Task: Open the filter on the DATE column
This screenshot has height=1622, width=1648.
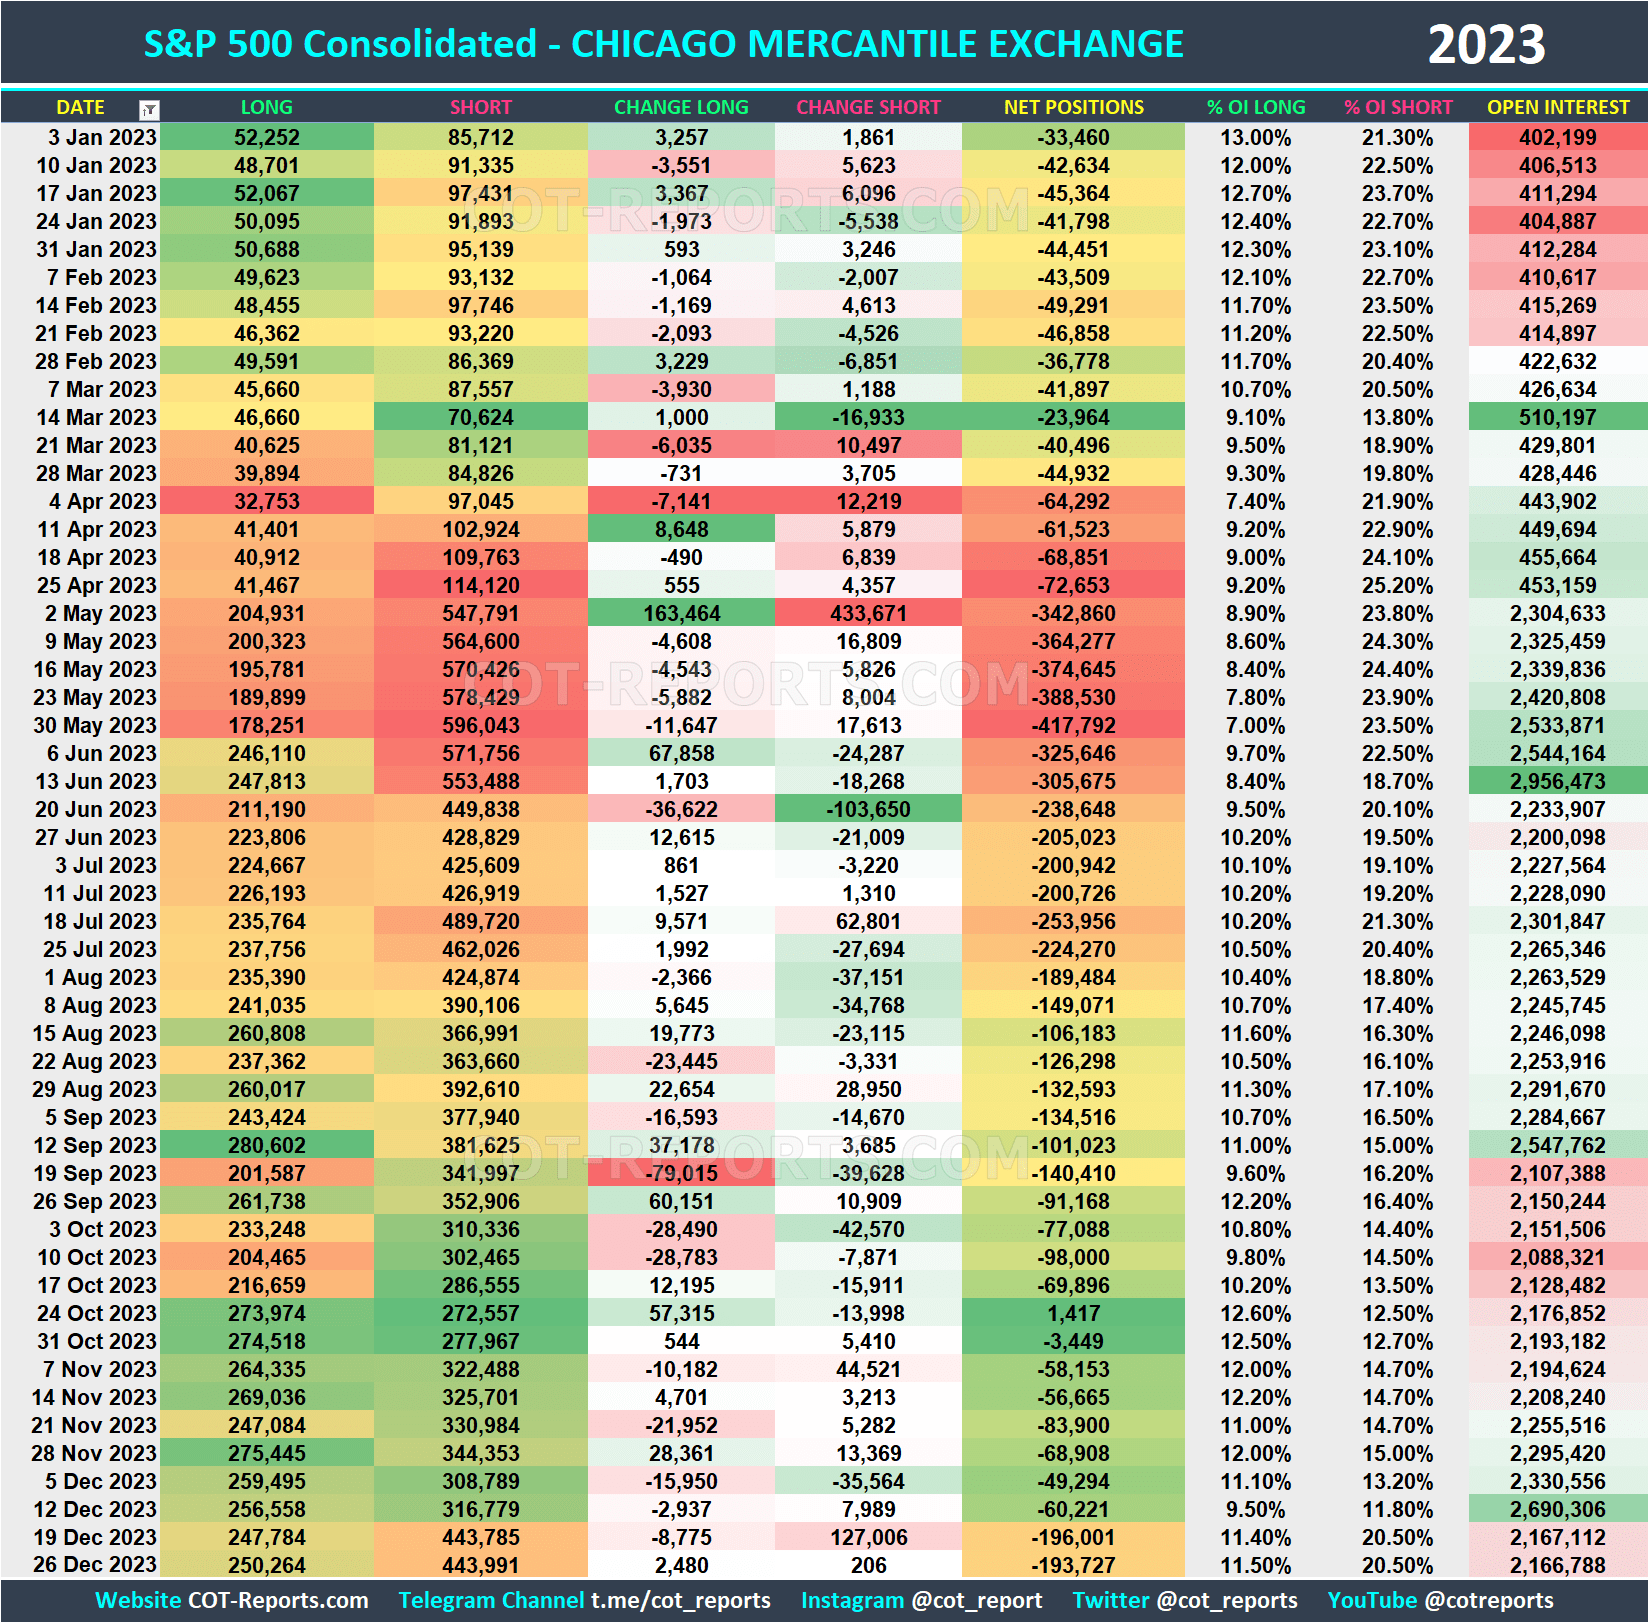Action: pos(146,107)
